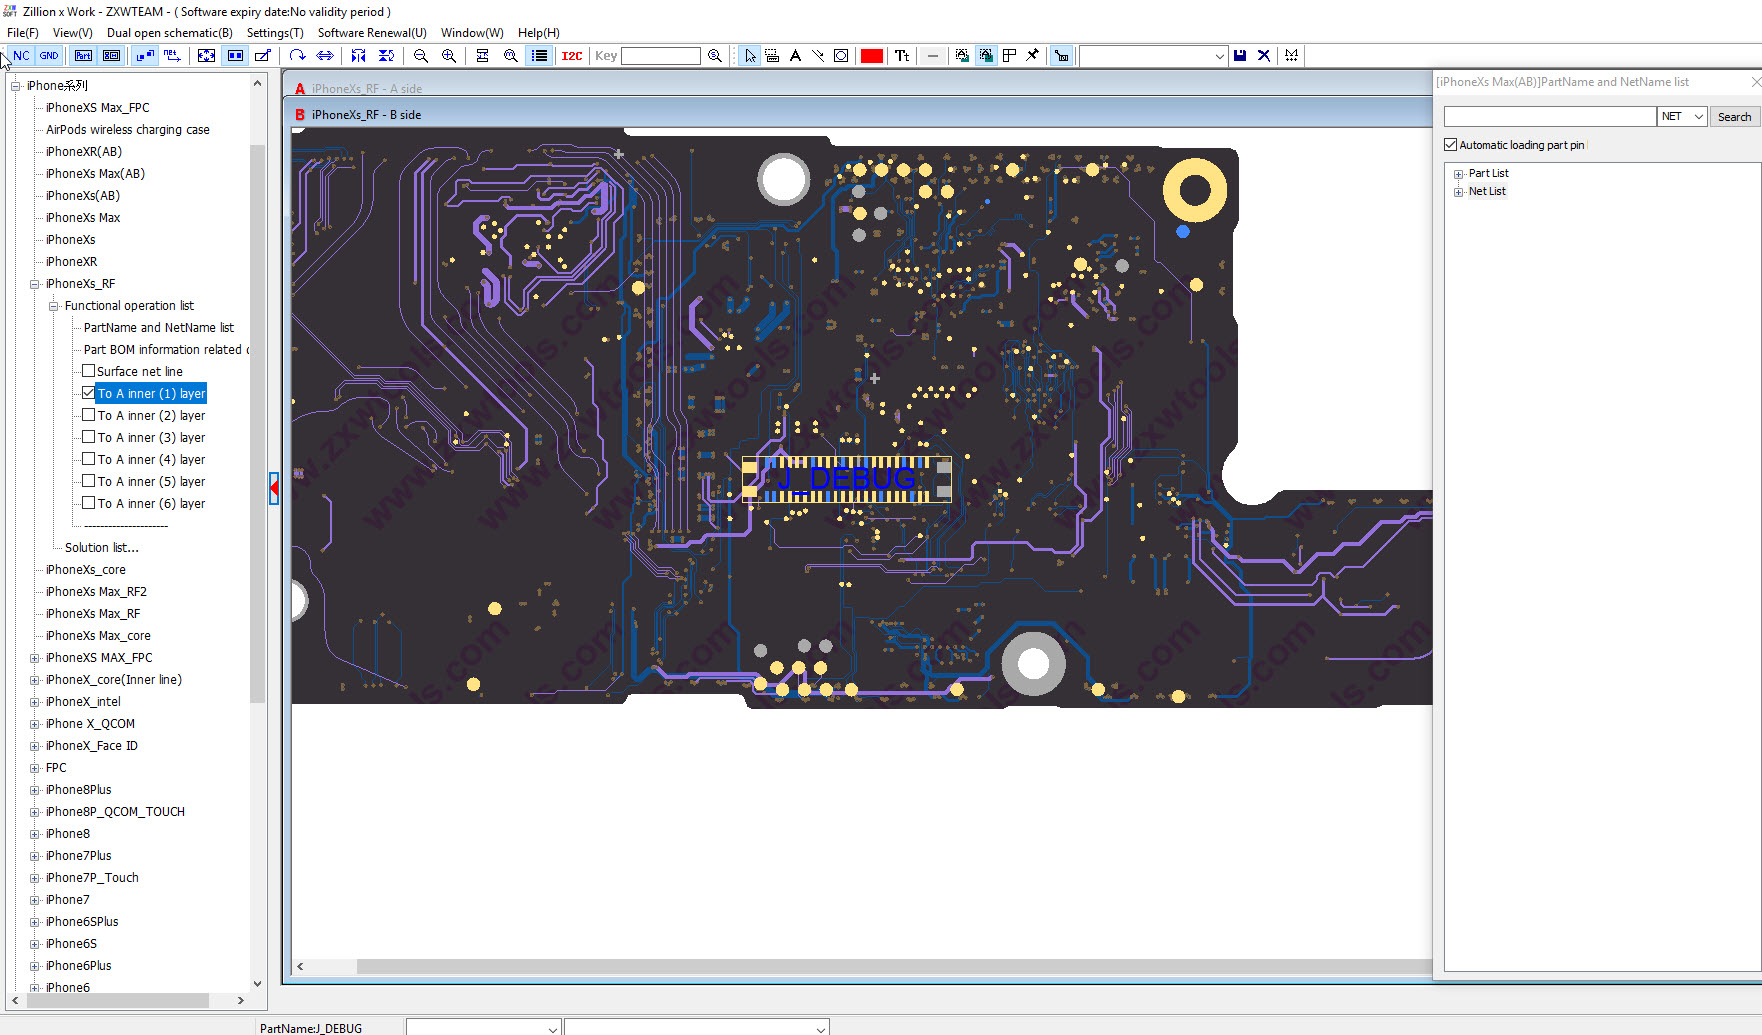The height and width of the screenshot is (1035, 1762).
Task: Open PartName and NetName list item
Action: point(158,328)
